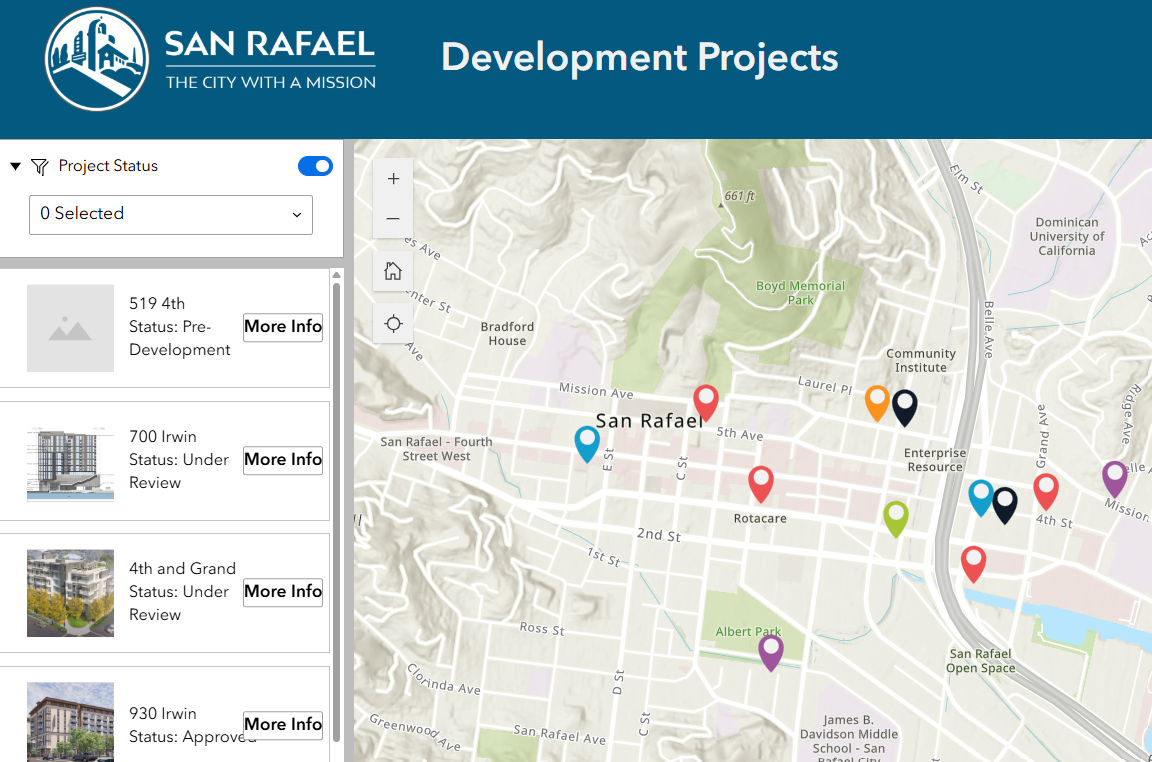This screenshot has height=762, width=1152.
Task: Click '519 4th' project title
Action: [157, 303]
